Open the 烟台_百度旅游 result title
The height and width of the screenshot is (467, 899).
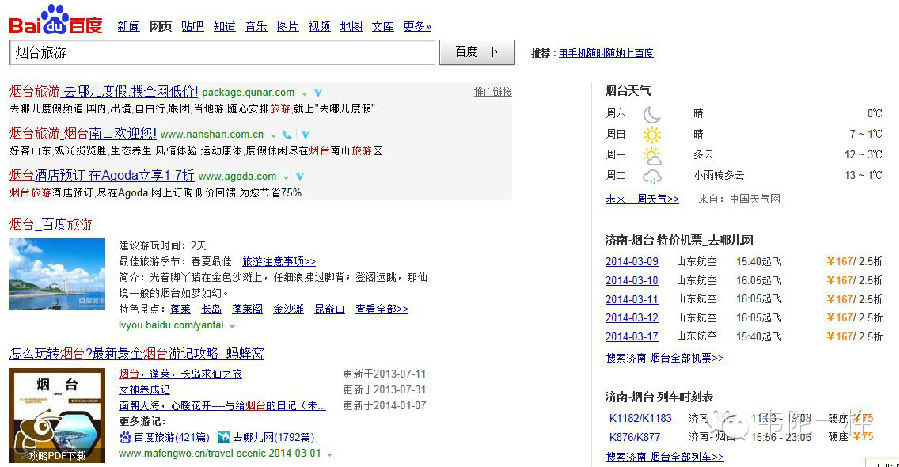(x=50, y=224)
